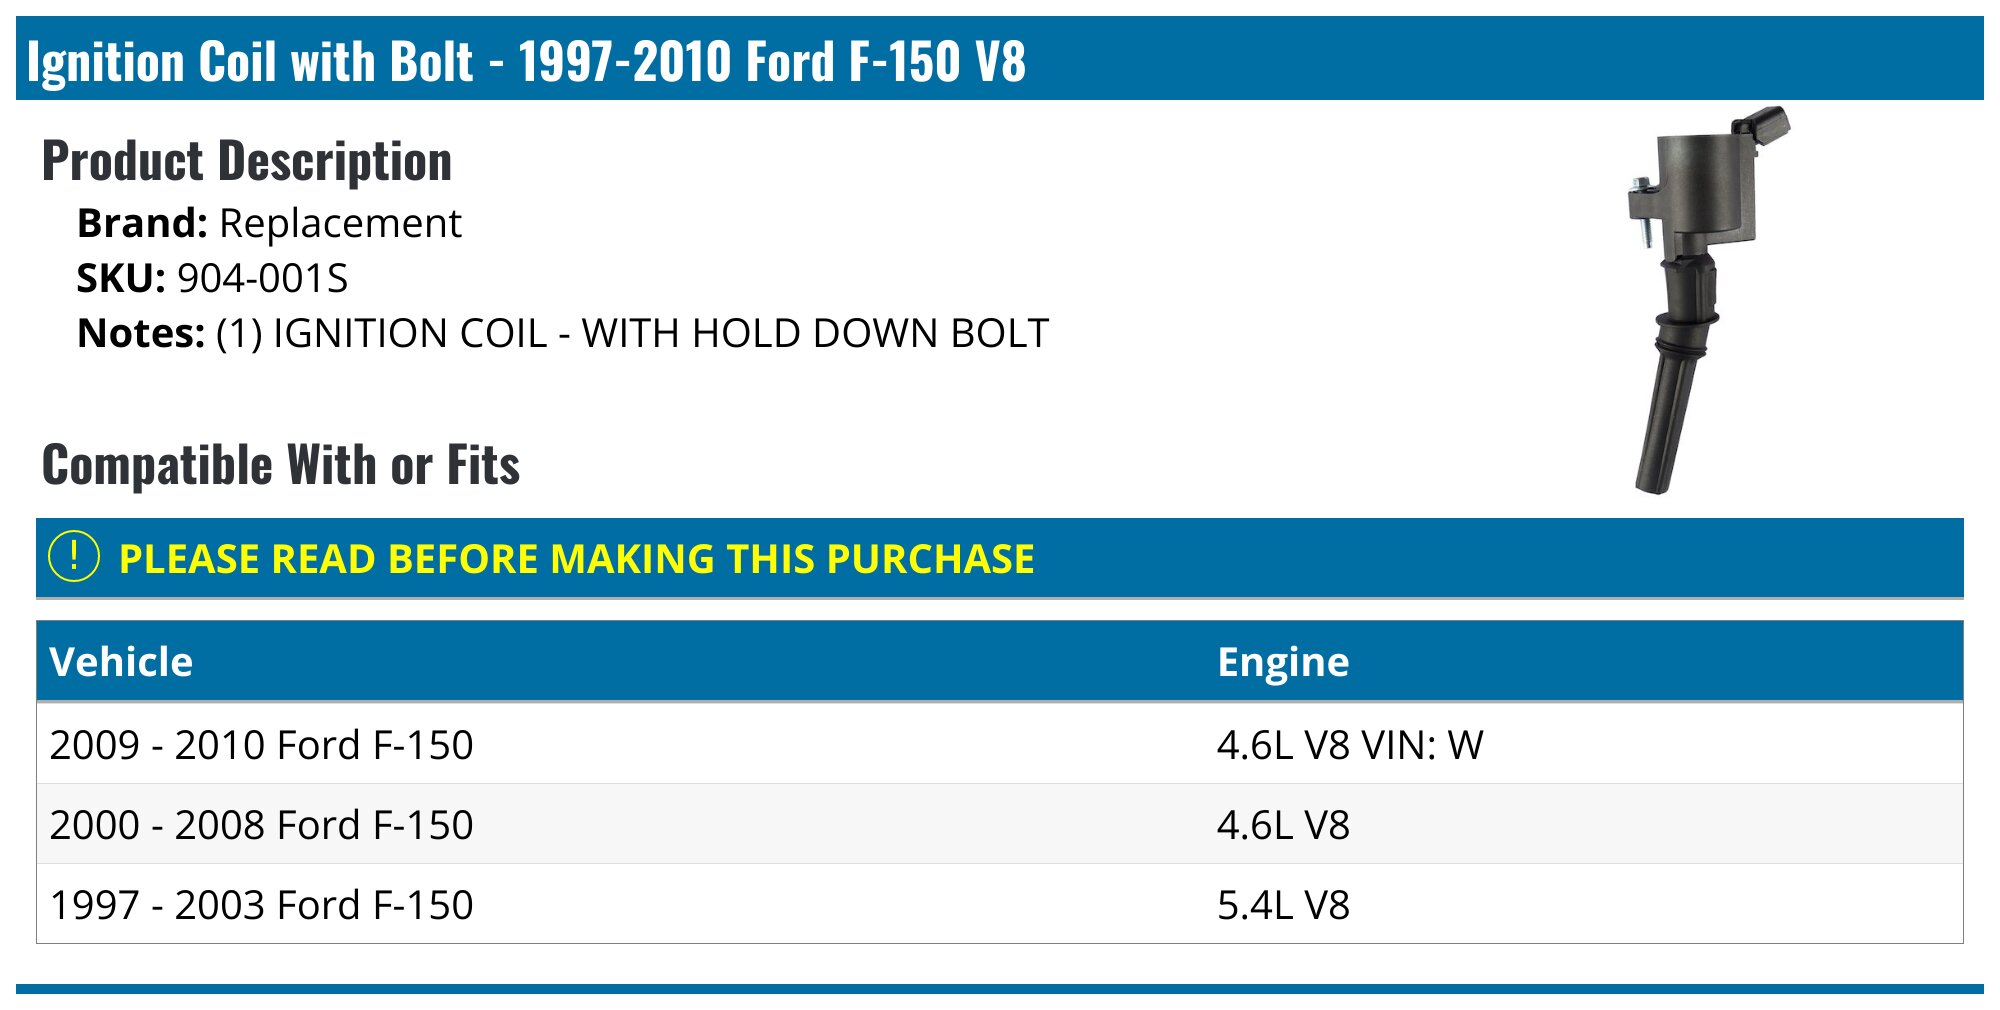2000x1010 pixels.
Task: Click the Engine column header
Action: tap(1283, 662)
